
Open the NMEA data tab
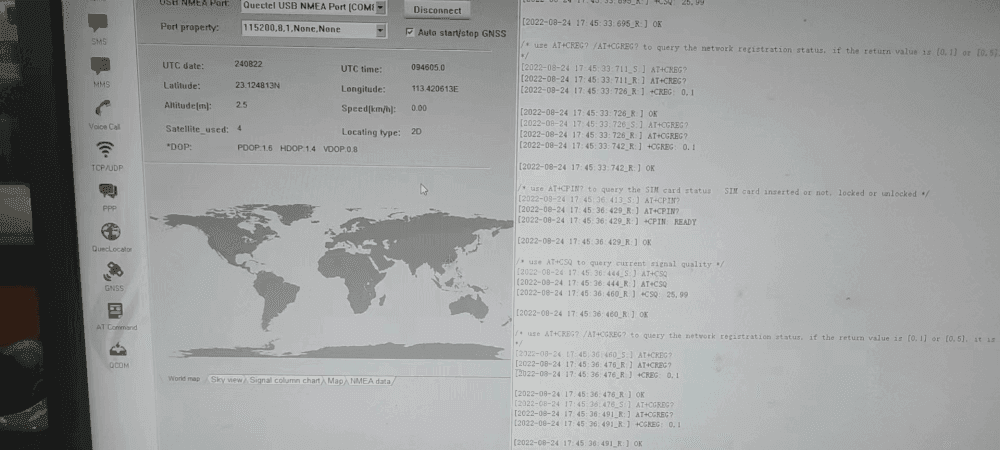click(370, 381)
